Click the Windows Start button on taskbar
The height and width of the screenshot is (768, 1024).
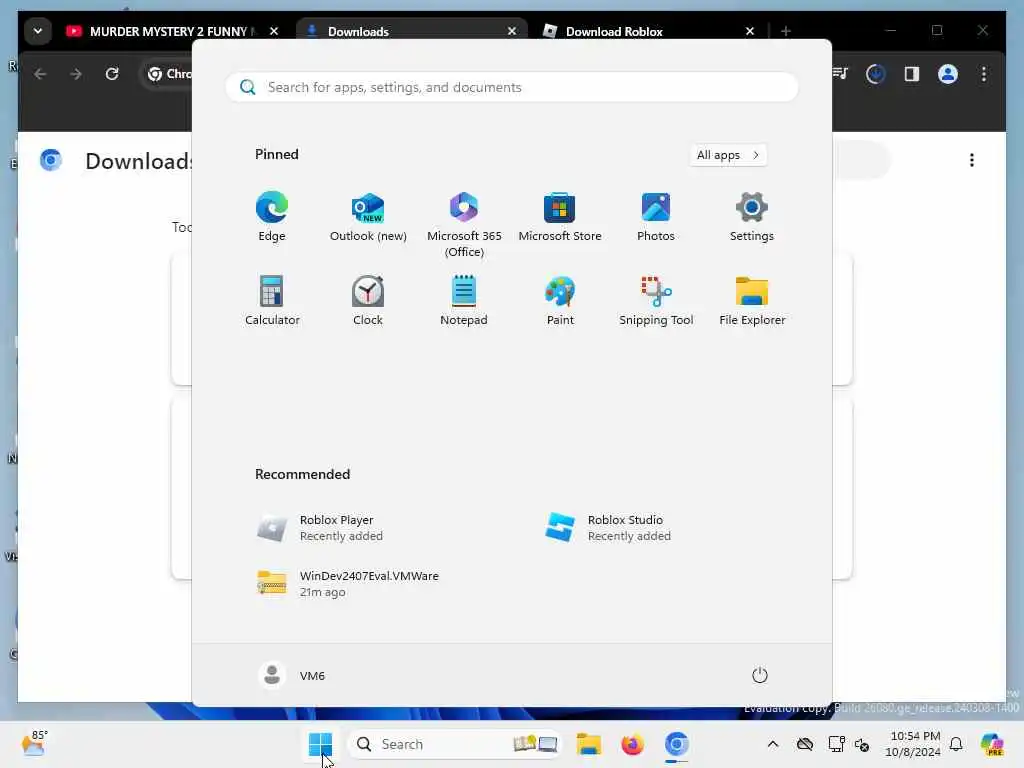coord(320,744)
